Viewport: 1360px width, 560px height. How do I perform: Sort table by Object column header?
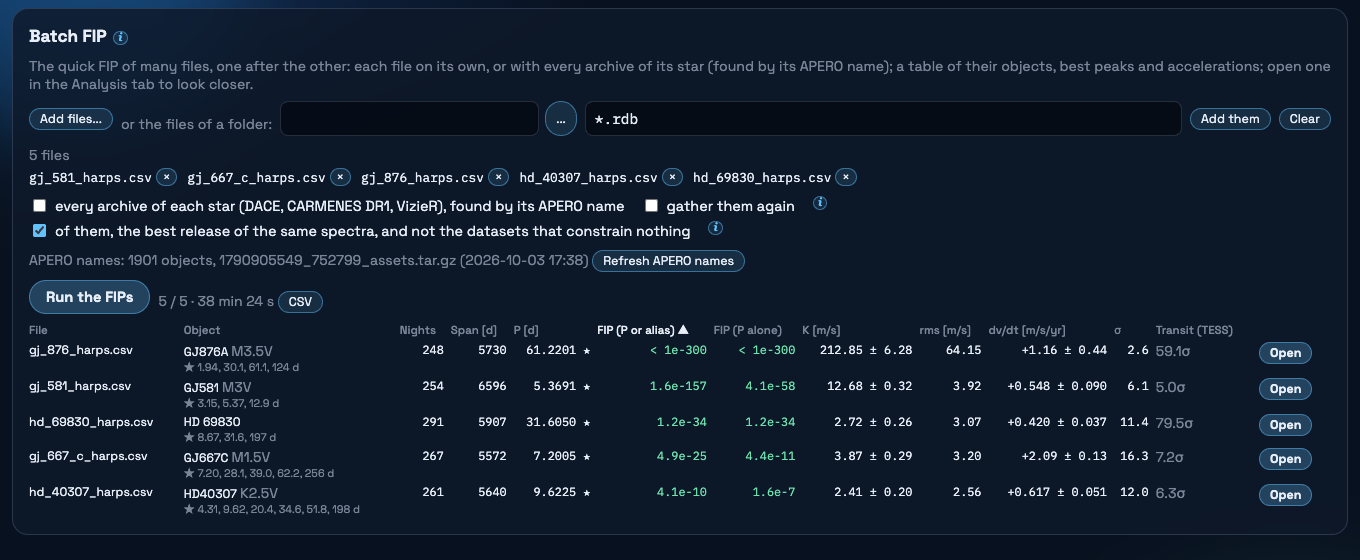coord(202,330)
